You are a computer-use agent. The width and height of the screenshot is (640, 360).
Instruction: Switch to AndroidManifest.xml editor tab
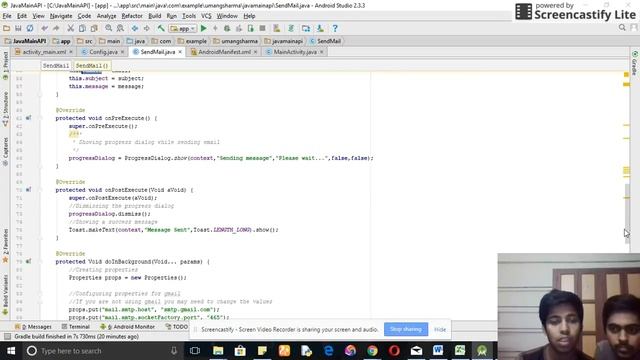(224, 52)
